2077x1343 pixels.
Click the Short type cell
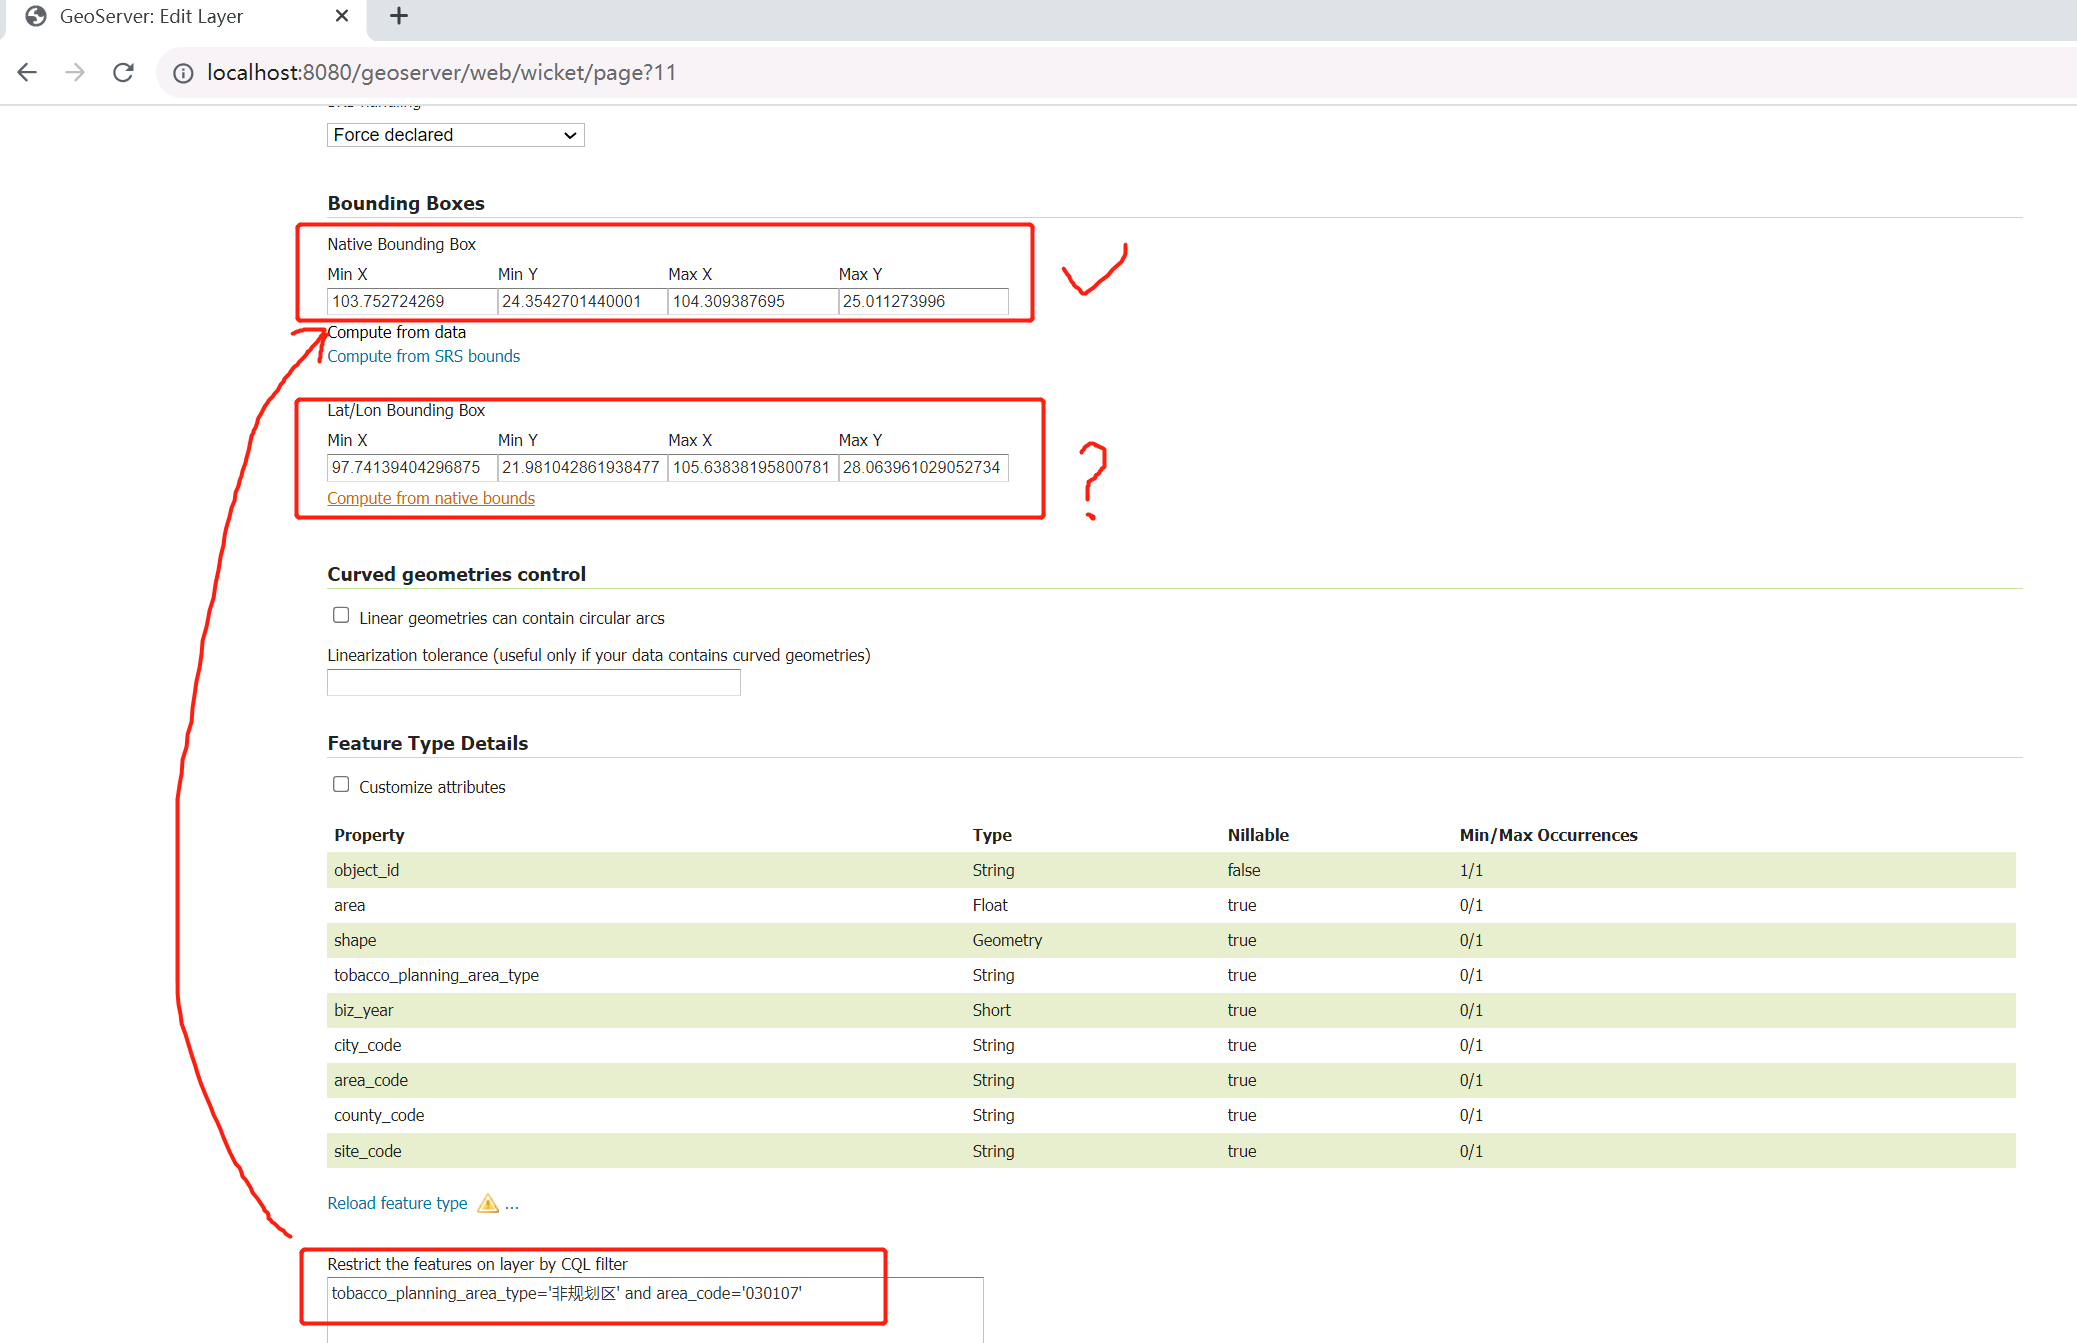[x=991, y=1010]
